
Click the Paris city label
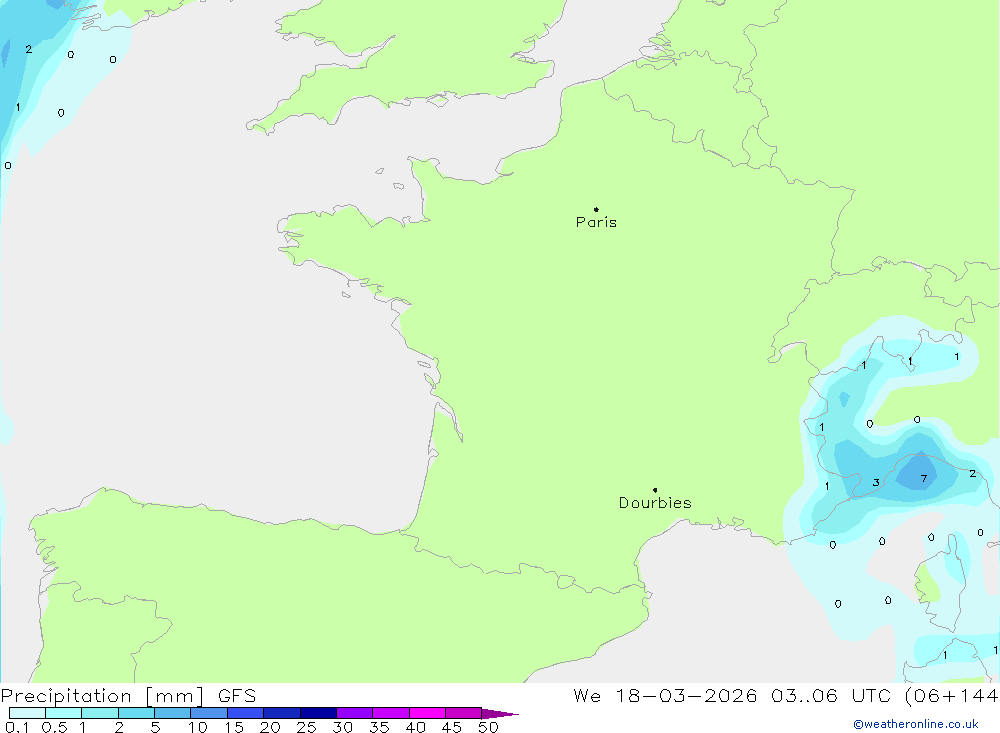pos(596,222)
